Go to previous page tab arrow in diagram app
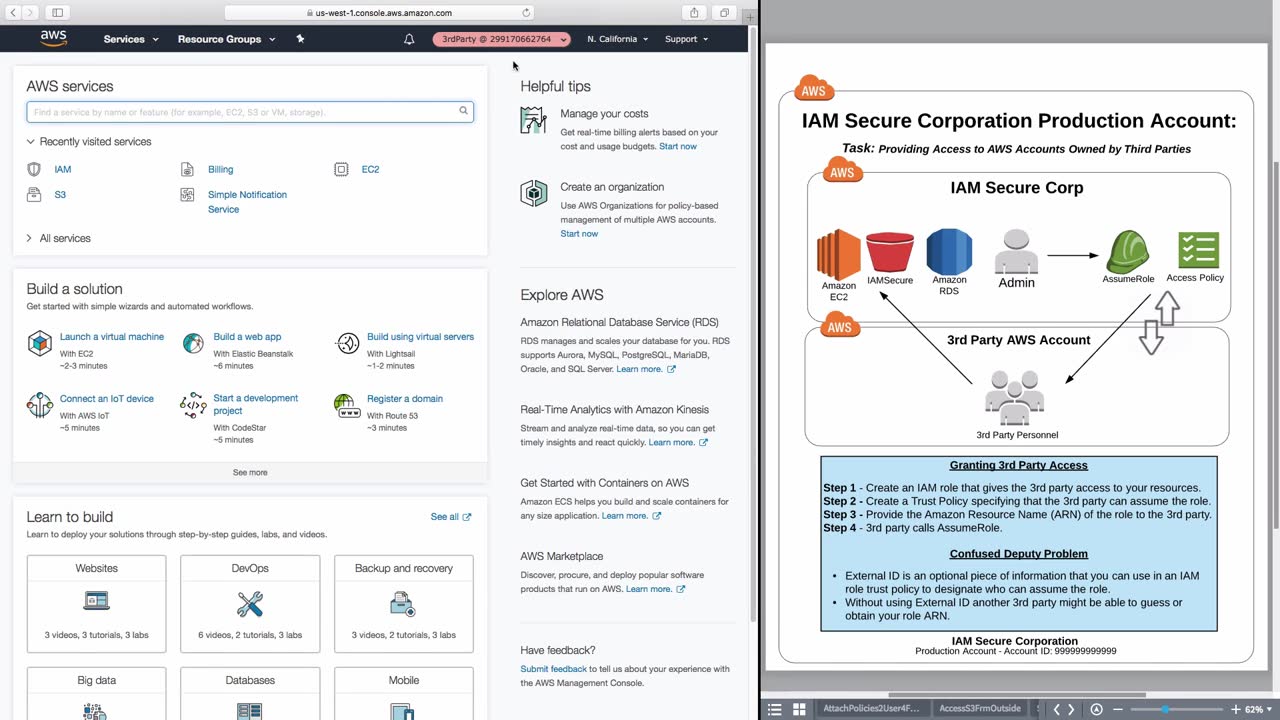 tap(1056, 709)
